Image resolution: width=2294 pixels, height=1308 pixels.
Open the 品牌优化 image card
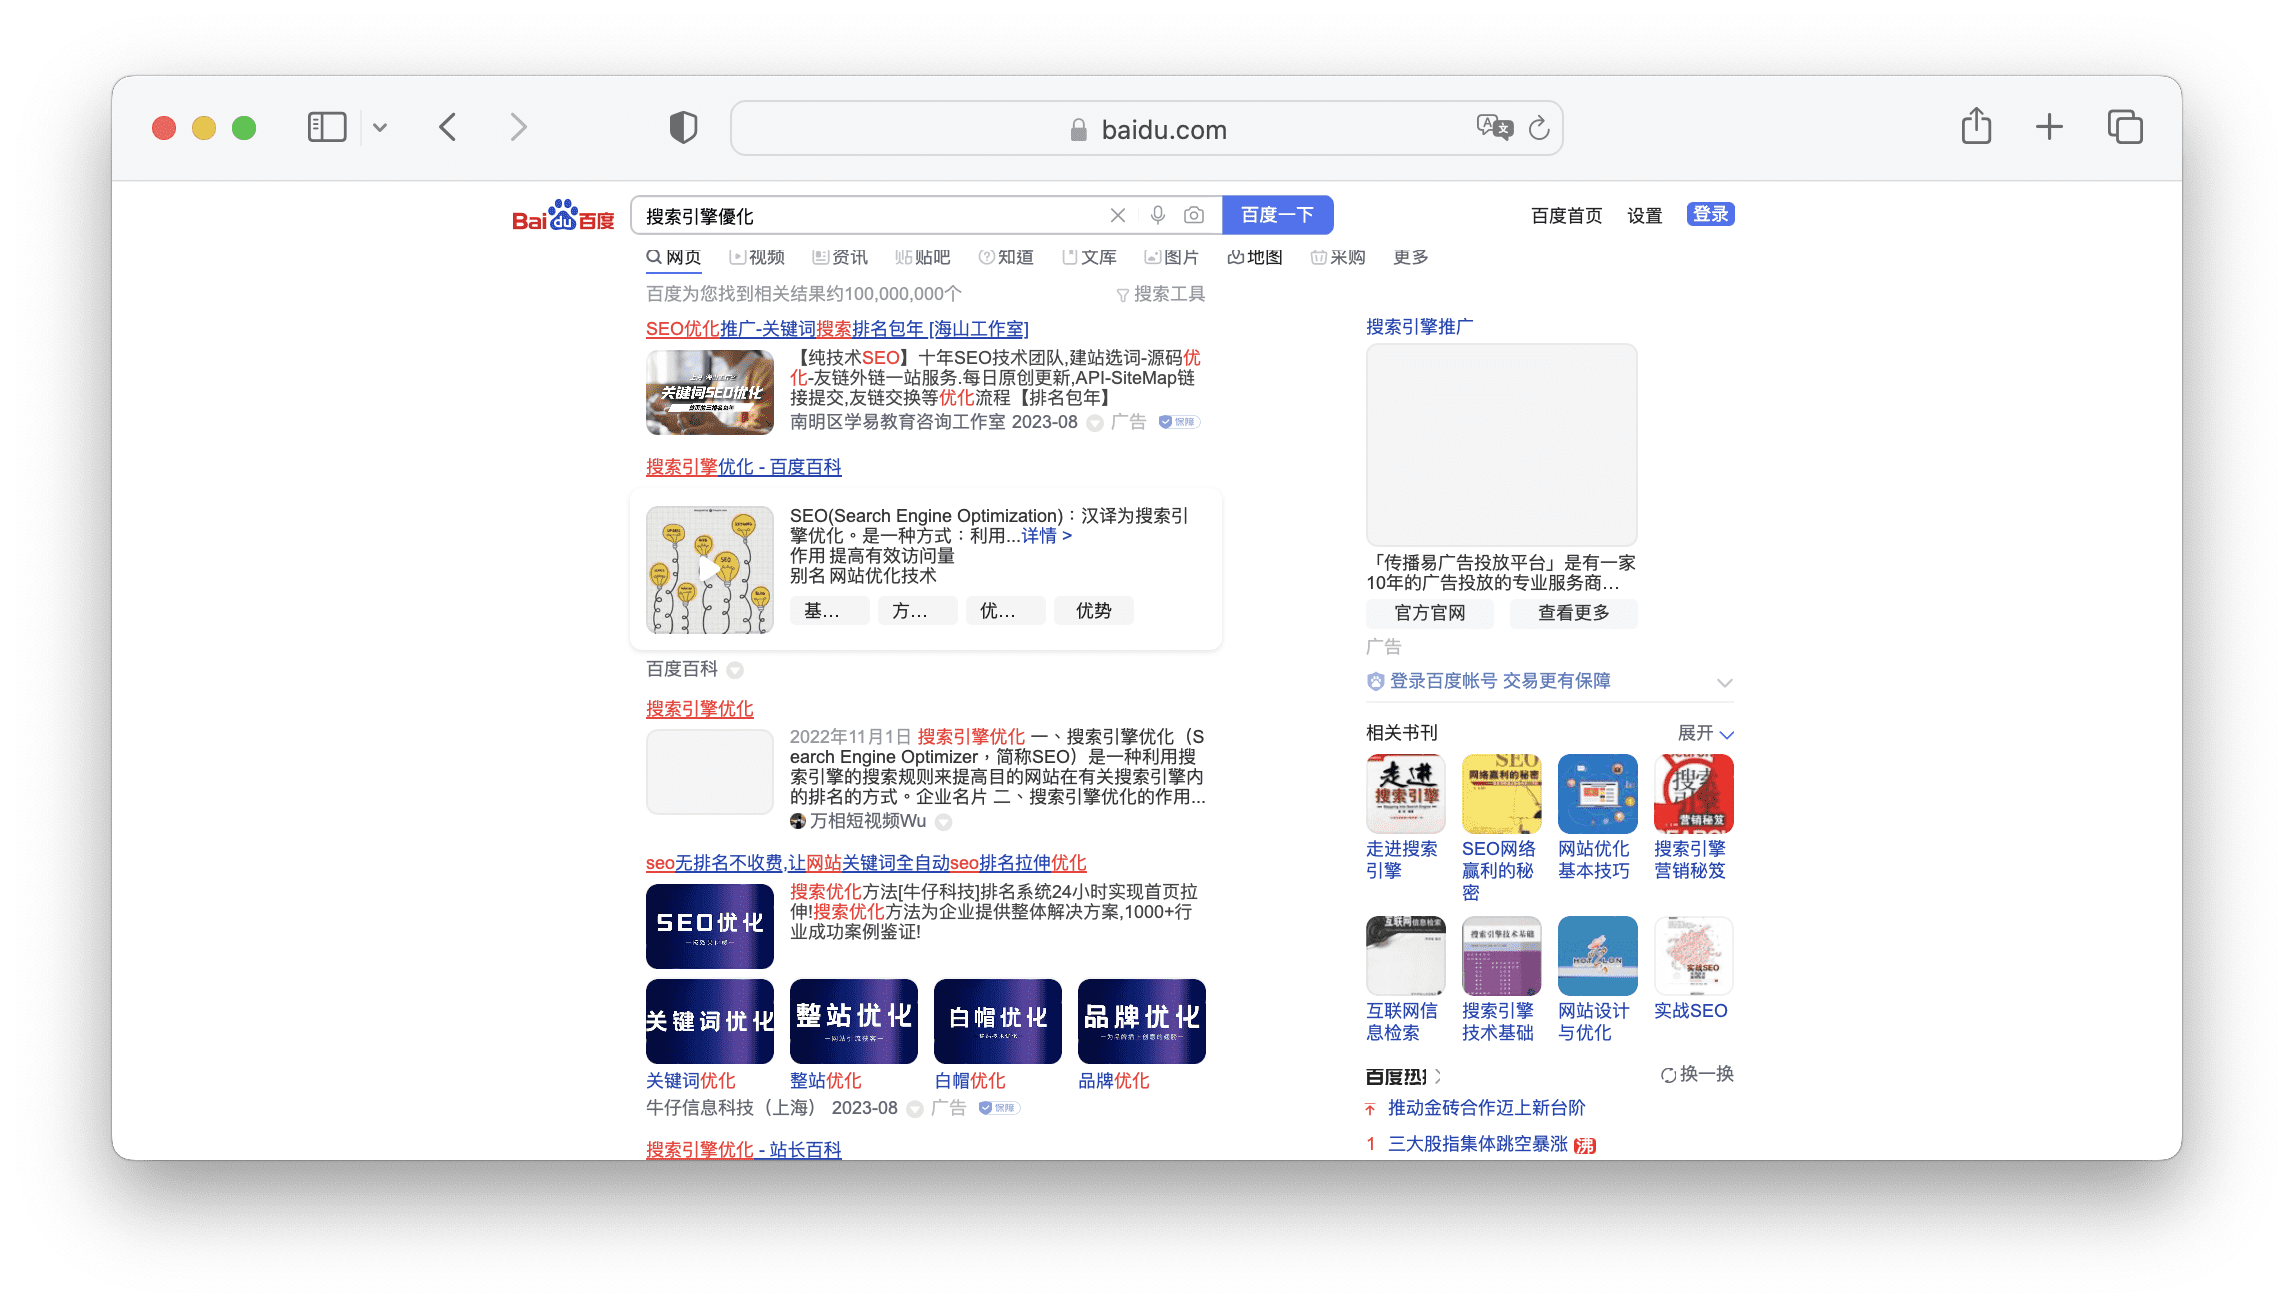pyautogui.click(x=1142, y=1021)
